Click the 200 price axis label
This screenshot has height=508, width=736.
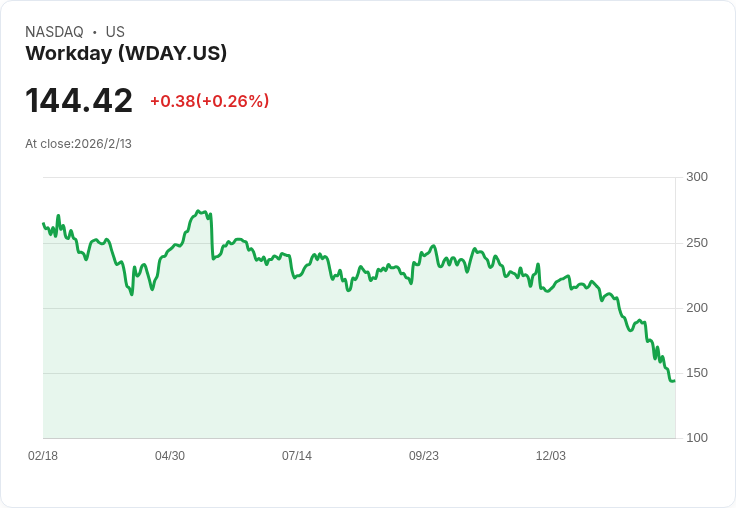pyautogui.click(x=697, y=308)
